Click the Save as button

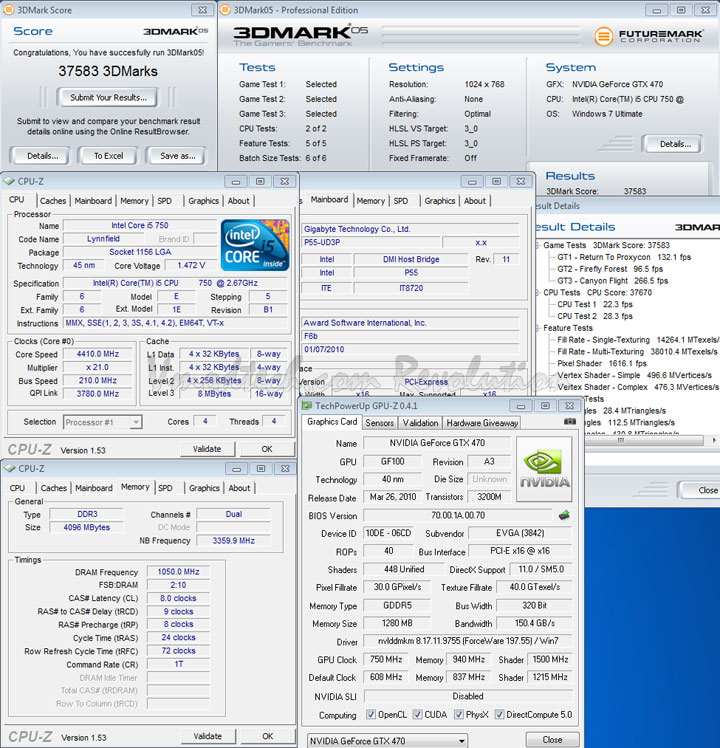tap(177, 156)
